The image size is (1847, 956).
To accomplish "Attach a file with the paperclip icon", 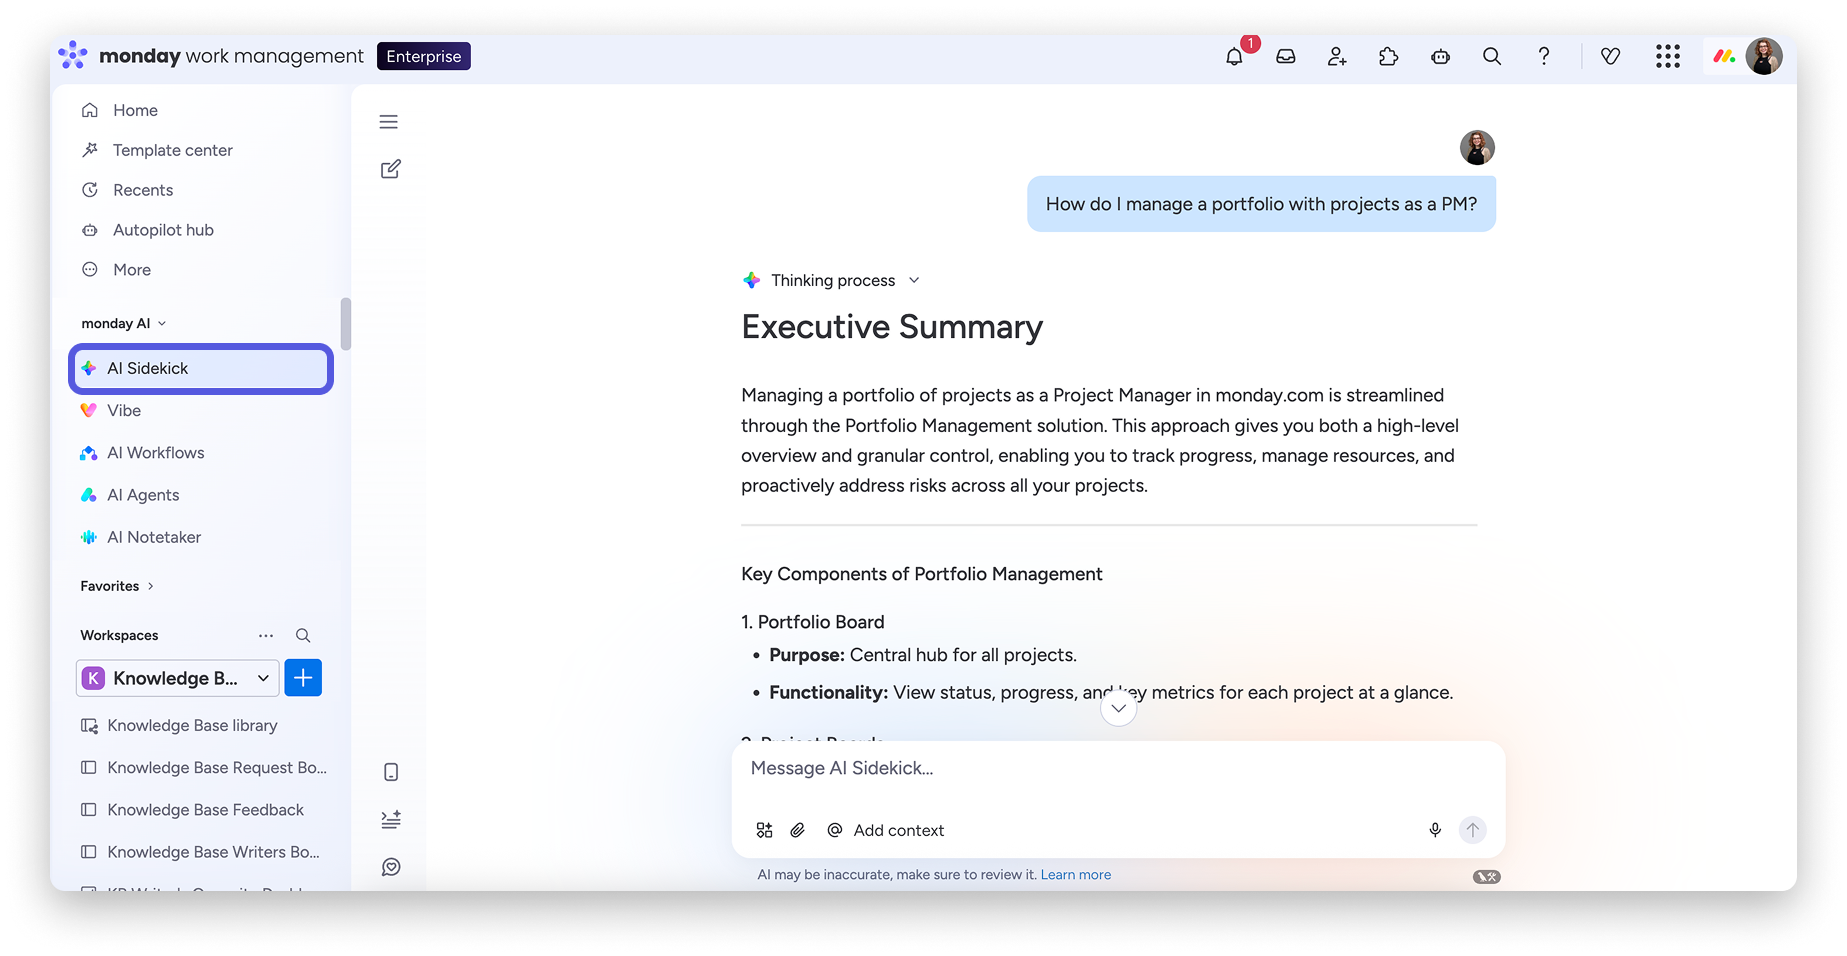I will (798, 830).
